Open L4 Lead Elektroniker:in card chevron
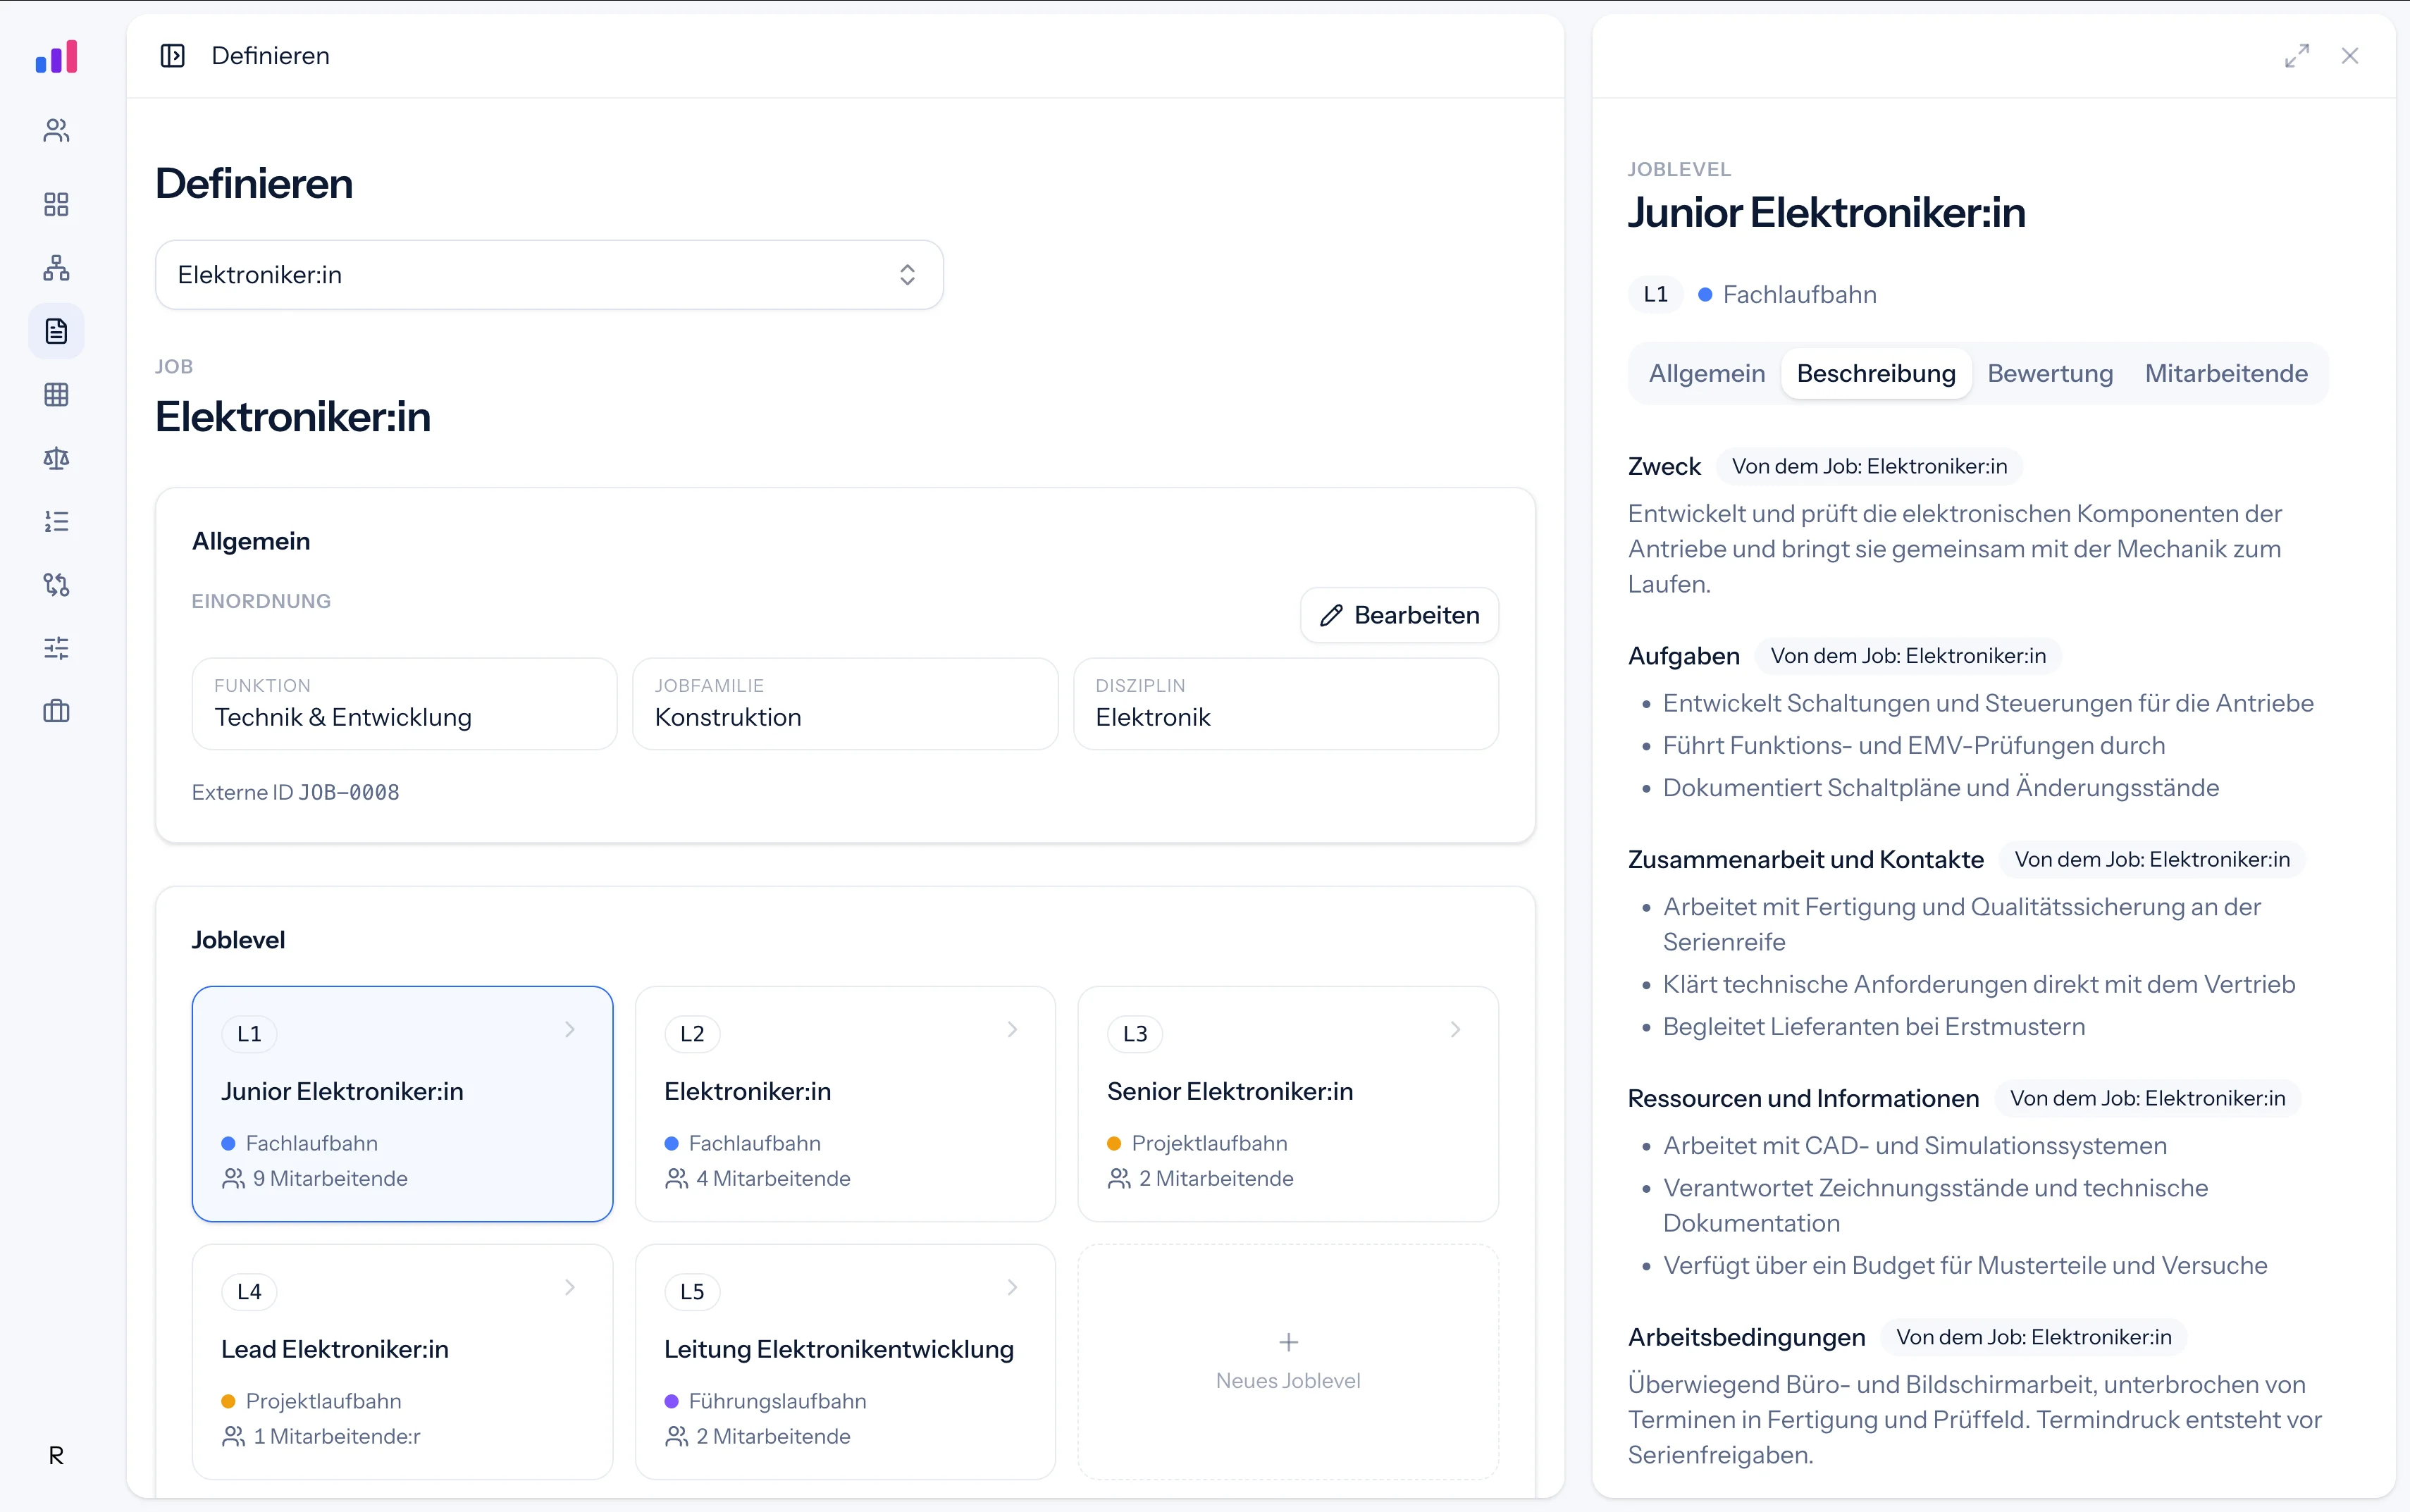The height and width of the screenshot is (1512, 2410). pos(570,1287)
